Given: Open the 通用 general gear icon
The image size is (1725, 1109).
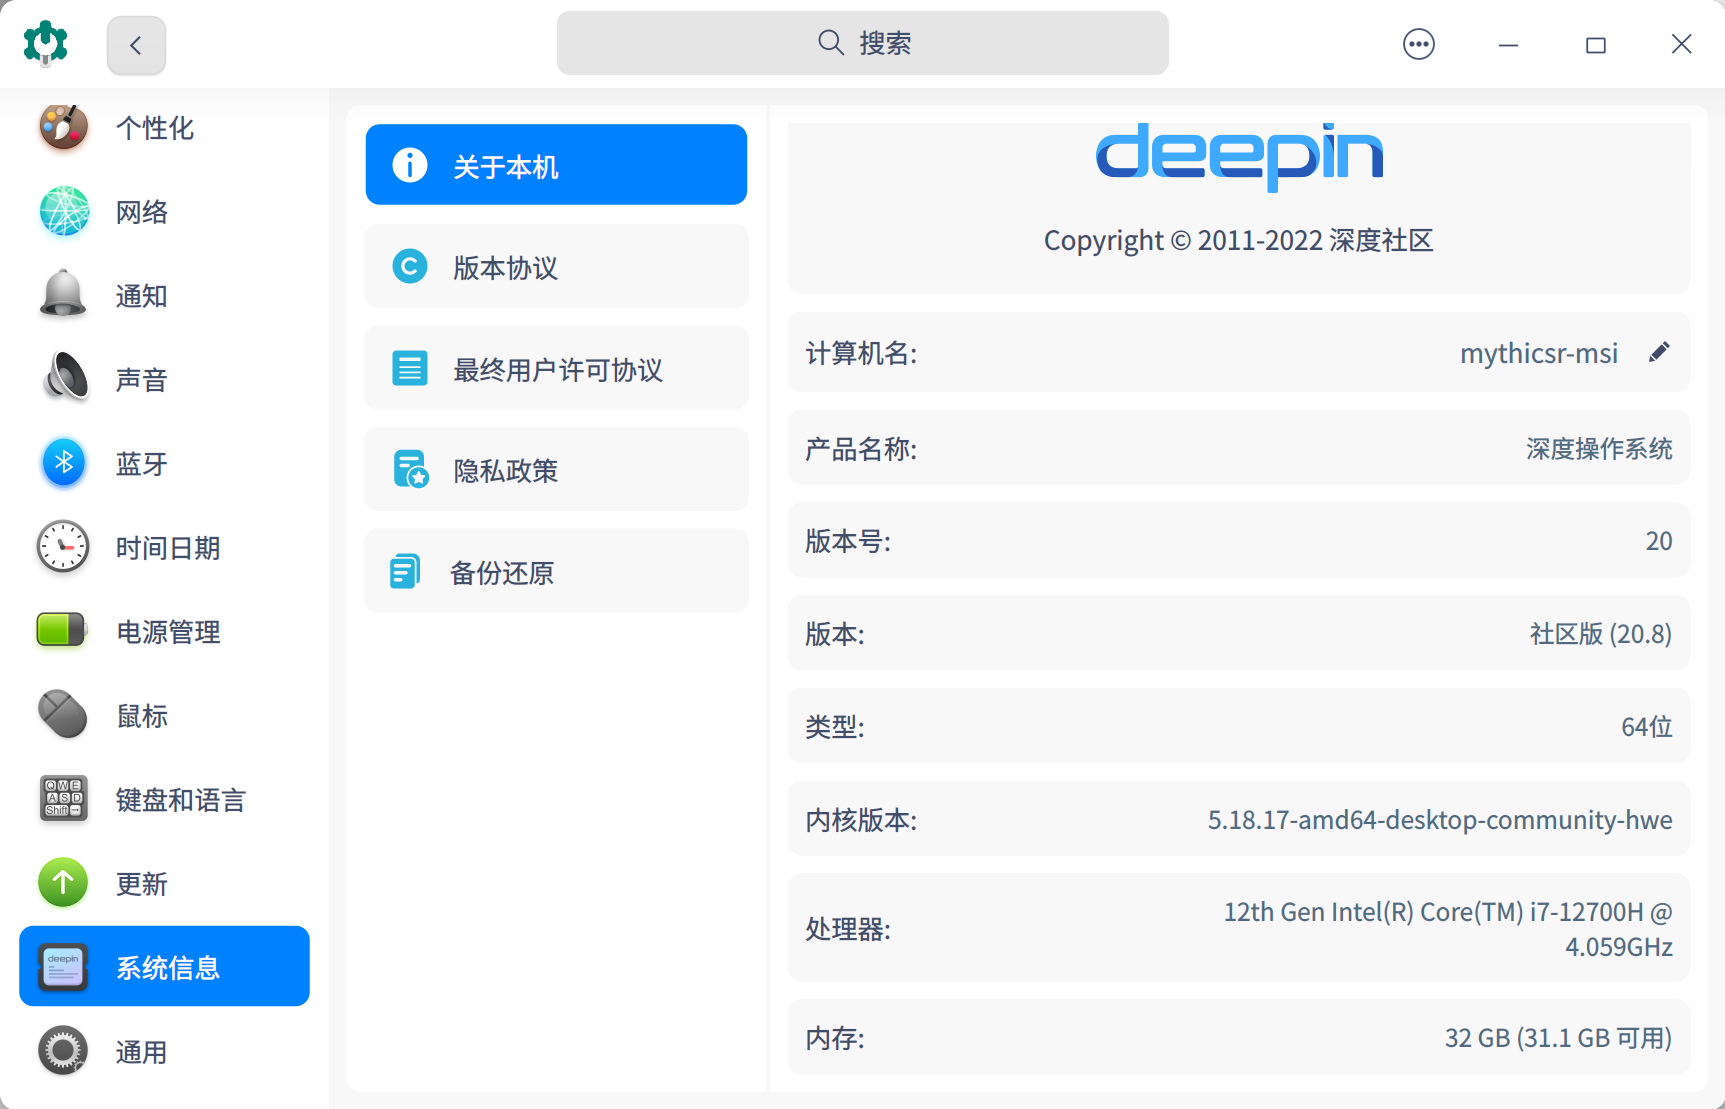Looking at the screenshot, I should click(x=63, y=1051).
